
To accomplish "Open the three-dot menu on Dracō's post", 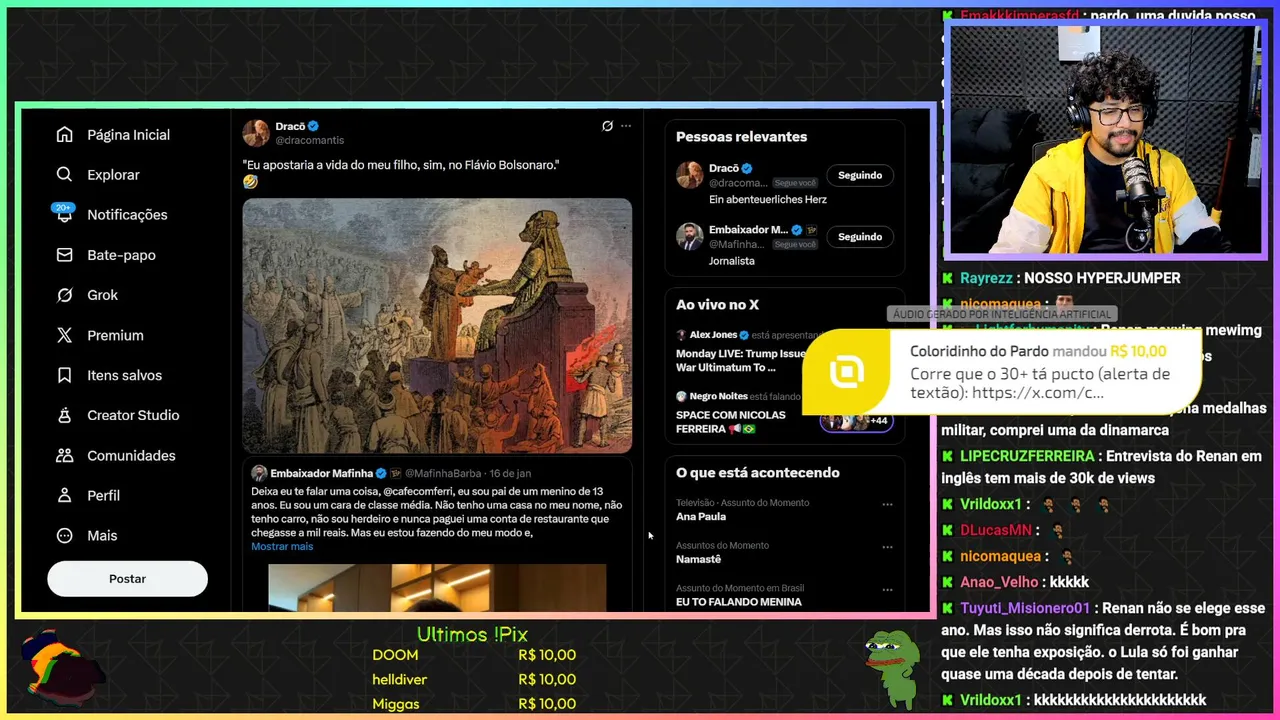I will [x=626, y=126].
